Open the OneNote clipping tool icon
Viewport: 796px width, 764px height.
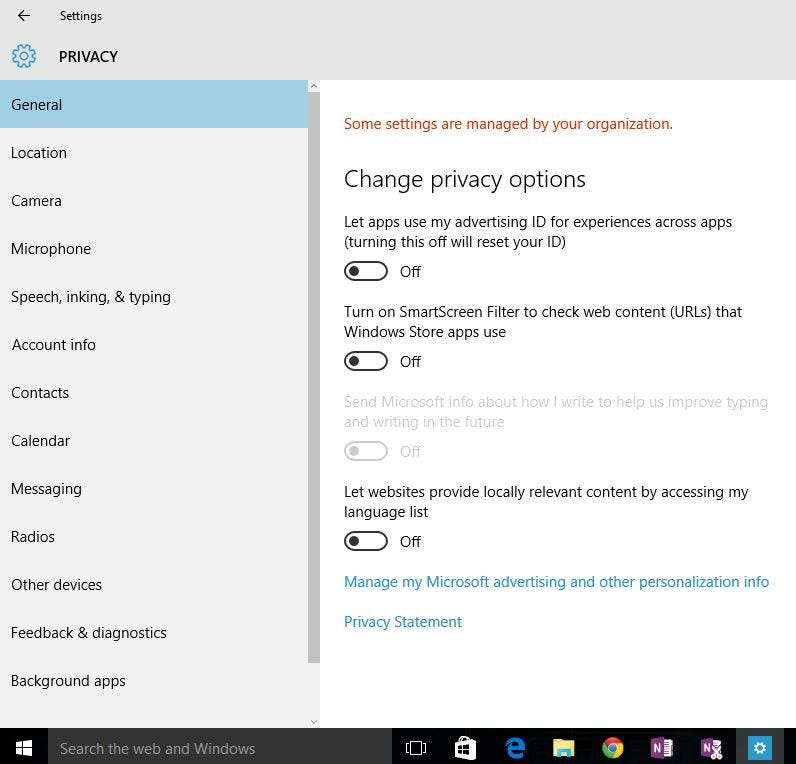711,748
